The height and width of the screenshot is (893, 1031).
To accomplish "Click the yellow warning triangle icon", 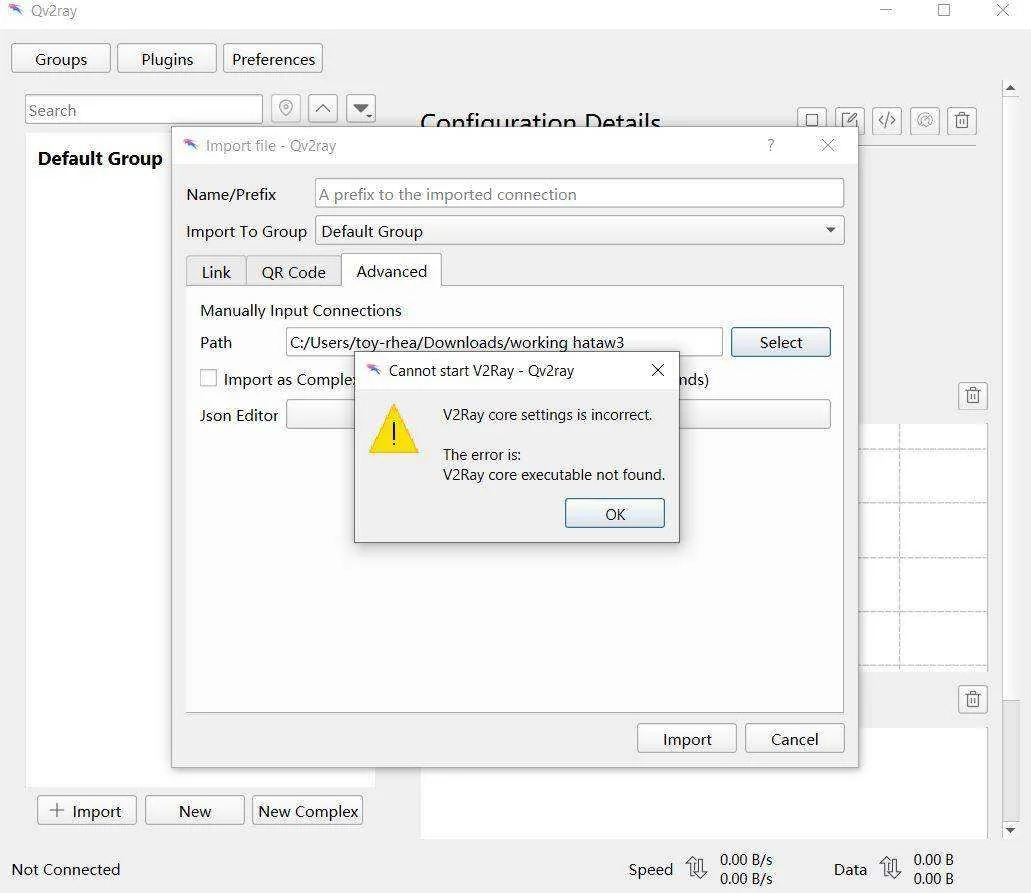I will 394,429.
